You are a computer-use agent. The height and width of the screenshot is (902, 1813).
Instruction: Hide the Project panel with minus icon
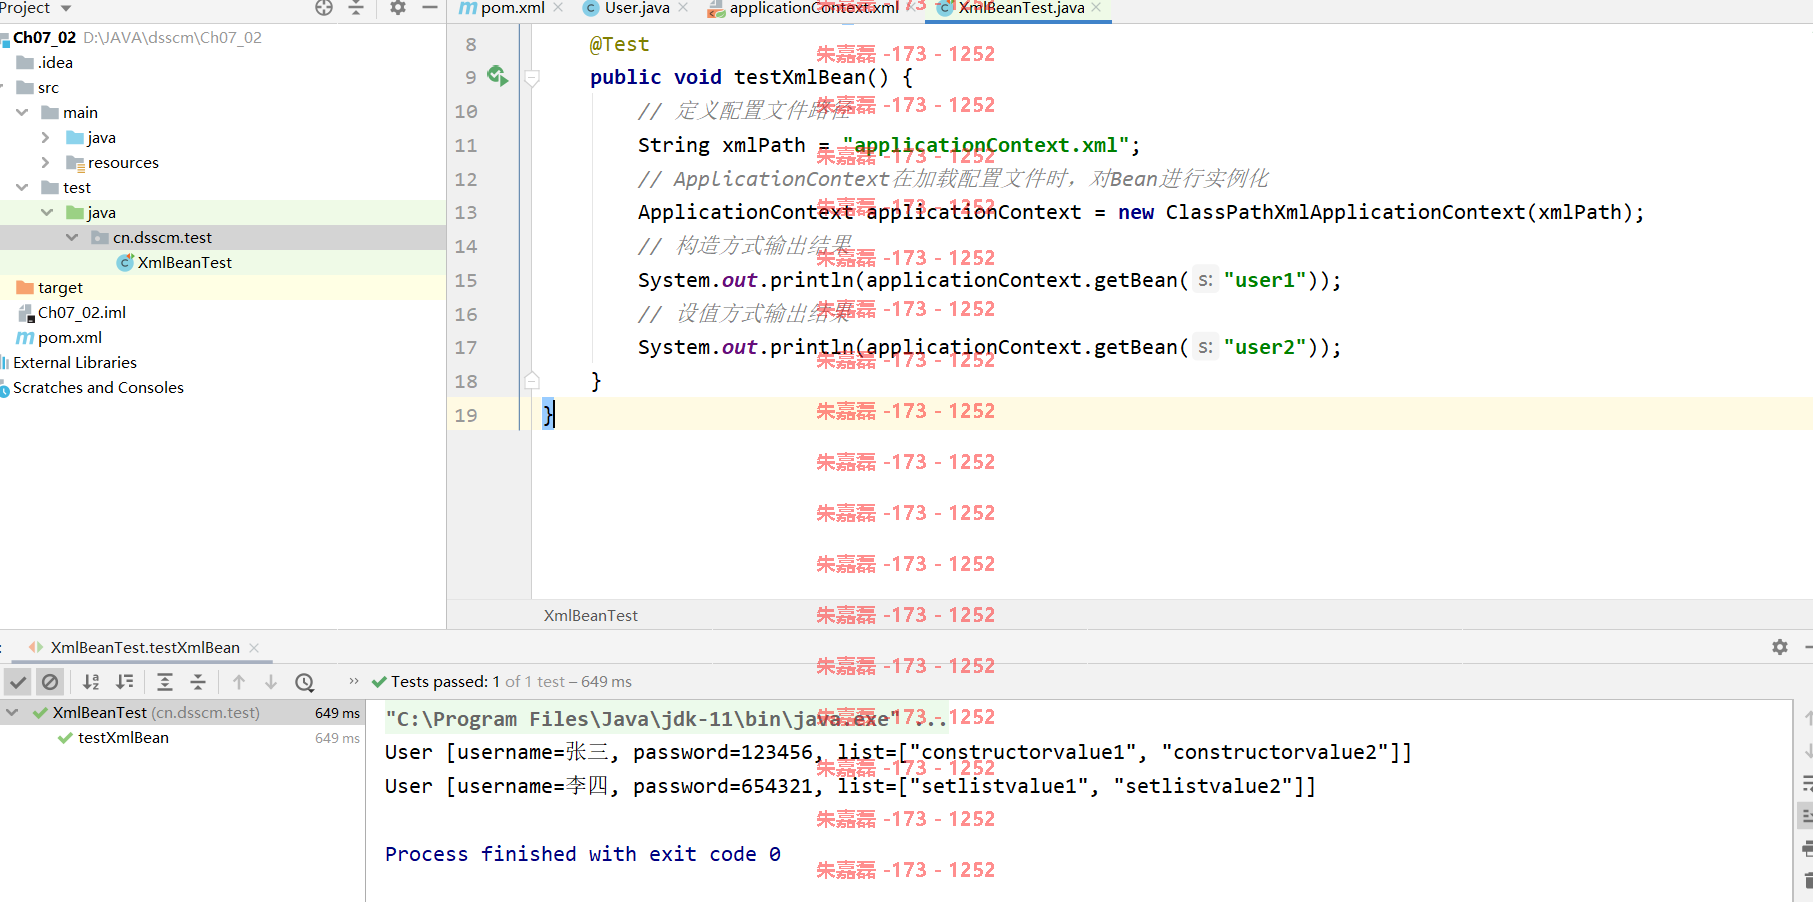430,8
